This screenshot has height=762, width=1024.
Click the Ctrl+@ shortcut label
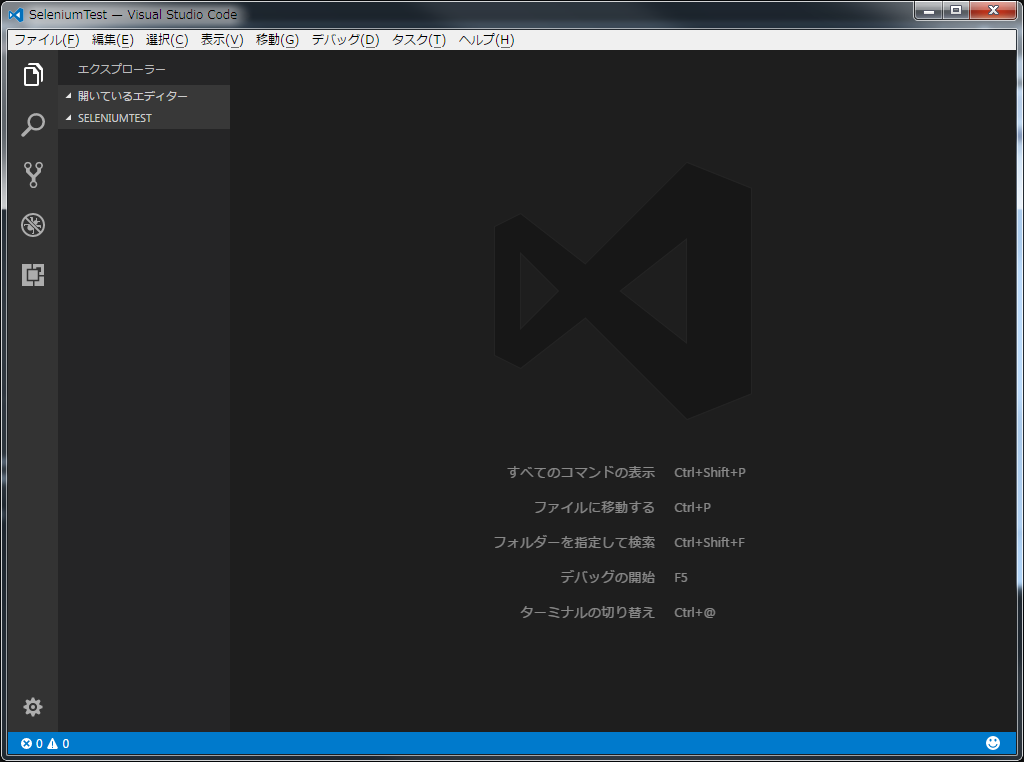(695, 612)
